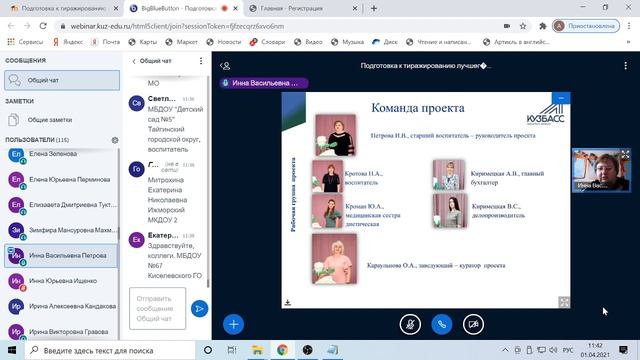The image size is (640, 360).
Task: Bookmark this page with the star
Action: (523, 26)
